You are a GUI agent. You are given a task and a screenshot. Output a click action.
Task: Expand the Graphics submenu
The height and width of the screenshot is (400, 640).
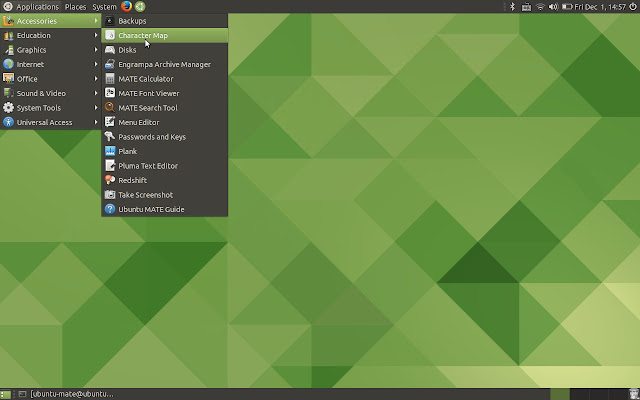click(51, 50)
